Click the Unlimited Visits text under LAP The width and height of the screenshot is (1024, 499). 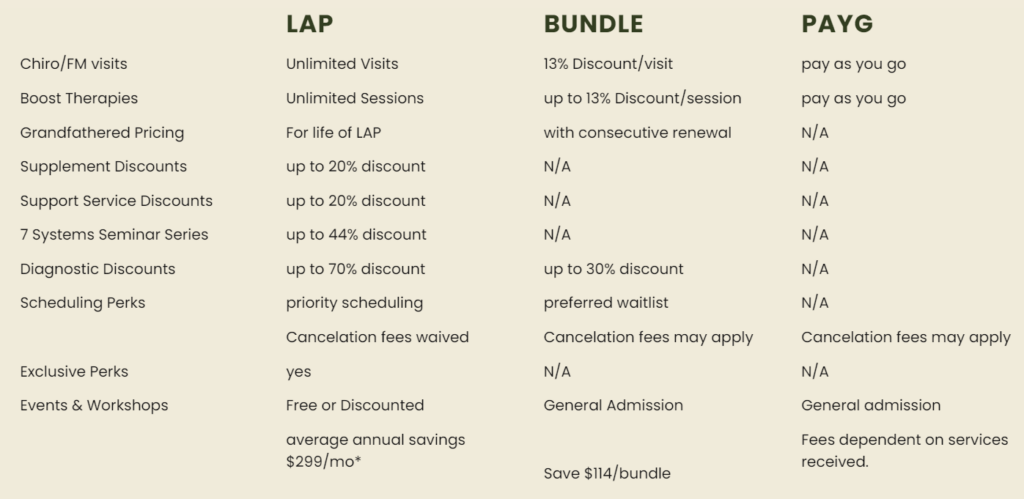(x=342, y=64)
